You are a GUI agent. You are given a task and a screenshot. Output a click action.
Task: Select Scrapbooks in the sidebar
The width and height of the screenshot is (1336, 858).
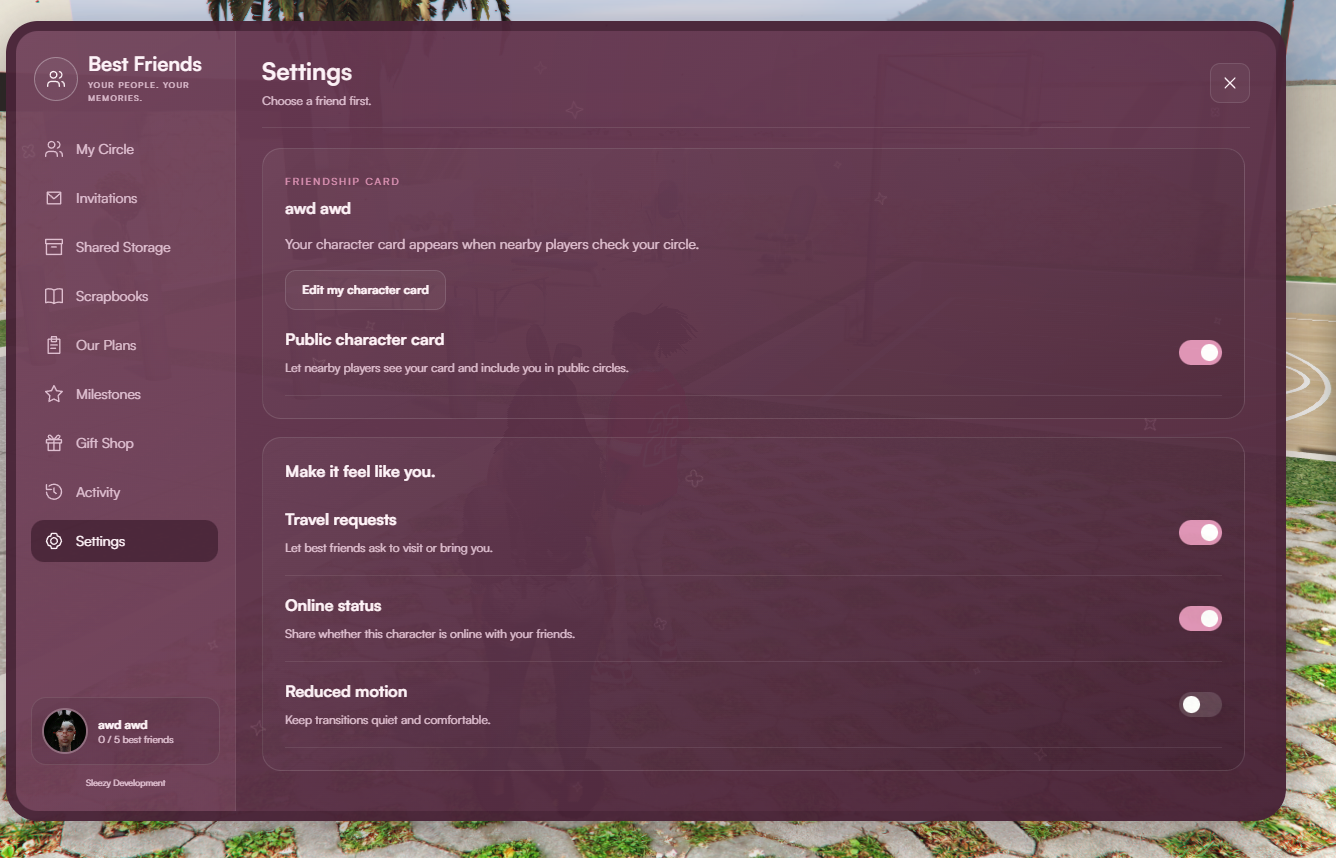pyautogui.click(x=124, y=296)
